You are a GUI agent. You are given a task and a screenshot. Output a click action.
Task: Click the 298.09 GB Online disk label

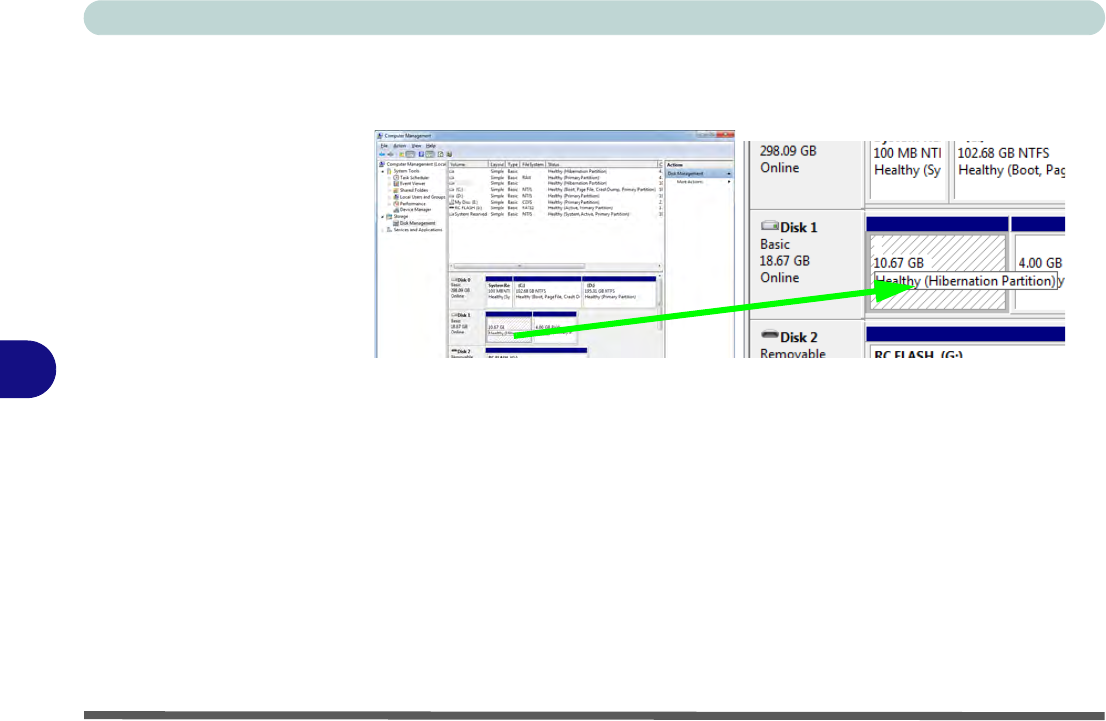tap(787, 159)
